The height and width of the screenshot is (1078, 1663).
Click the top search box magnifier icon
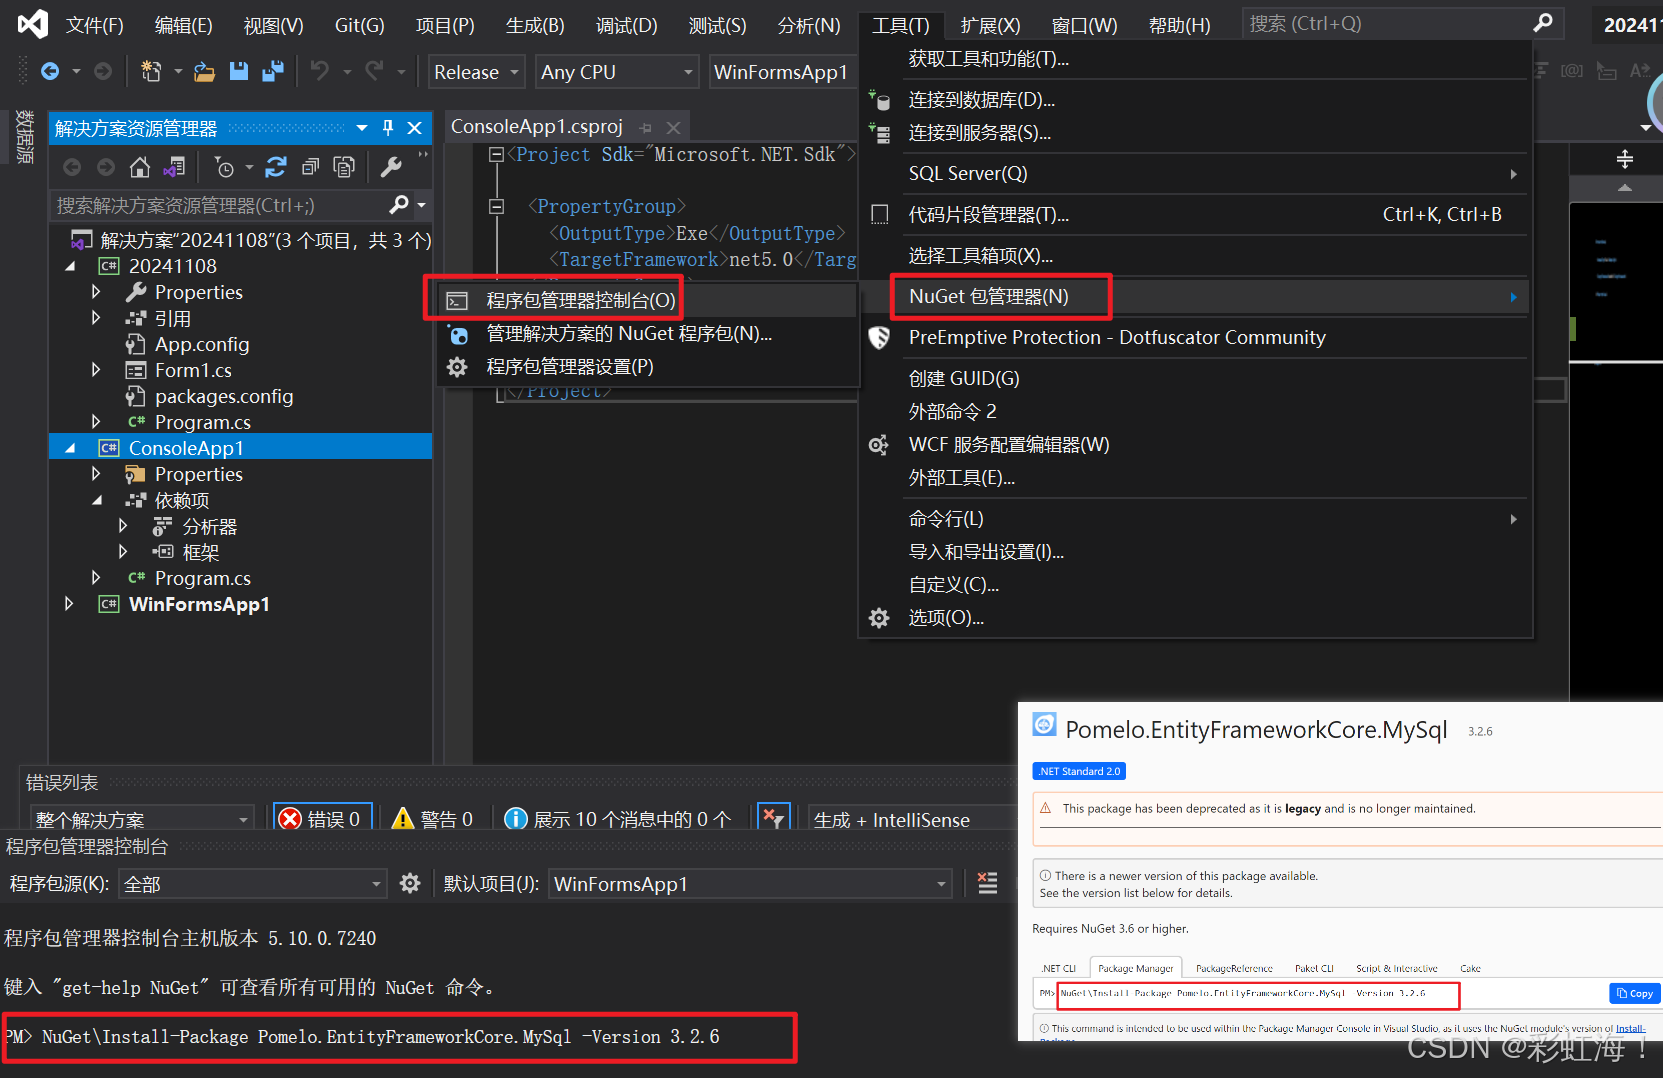pyautogui.click(x=1543, y=23)
